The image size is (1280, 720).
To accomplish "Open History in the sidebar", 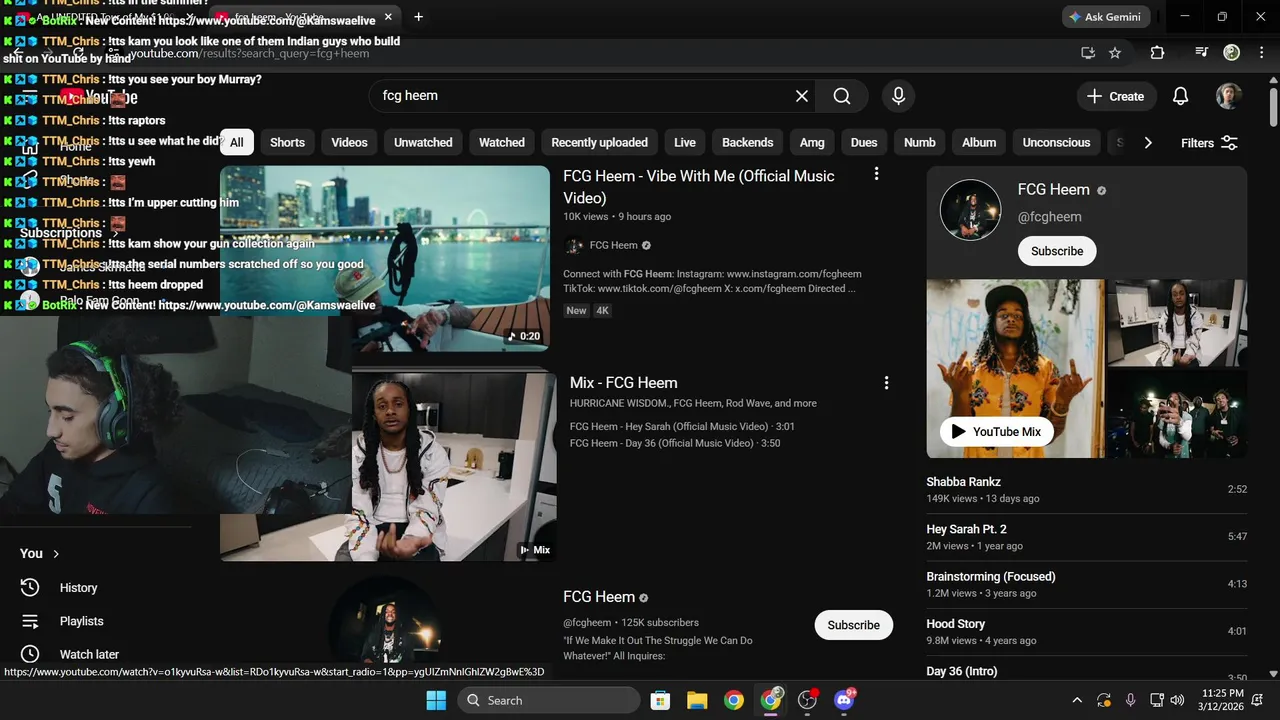I will (x=78, y=588).
